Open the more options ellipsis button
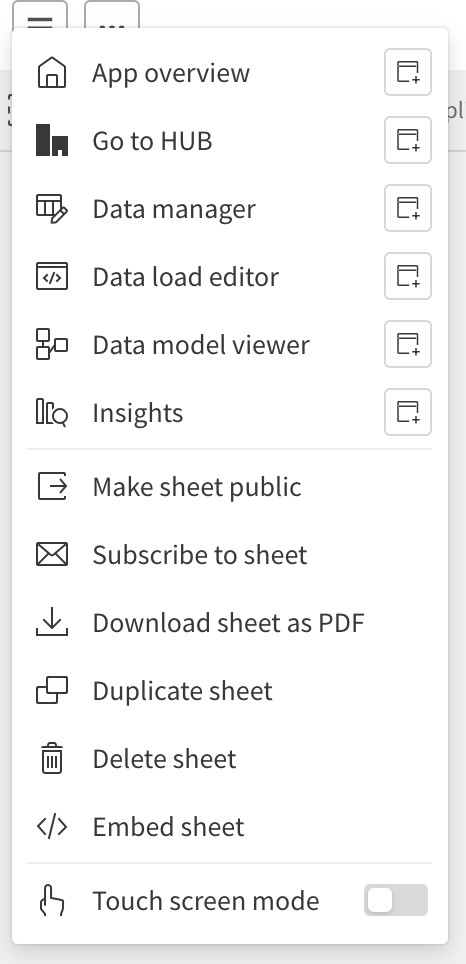The height and width of the screenshot is (964, 466). tap(112, 15)
